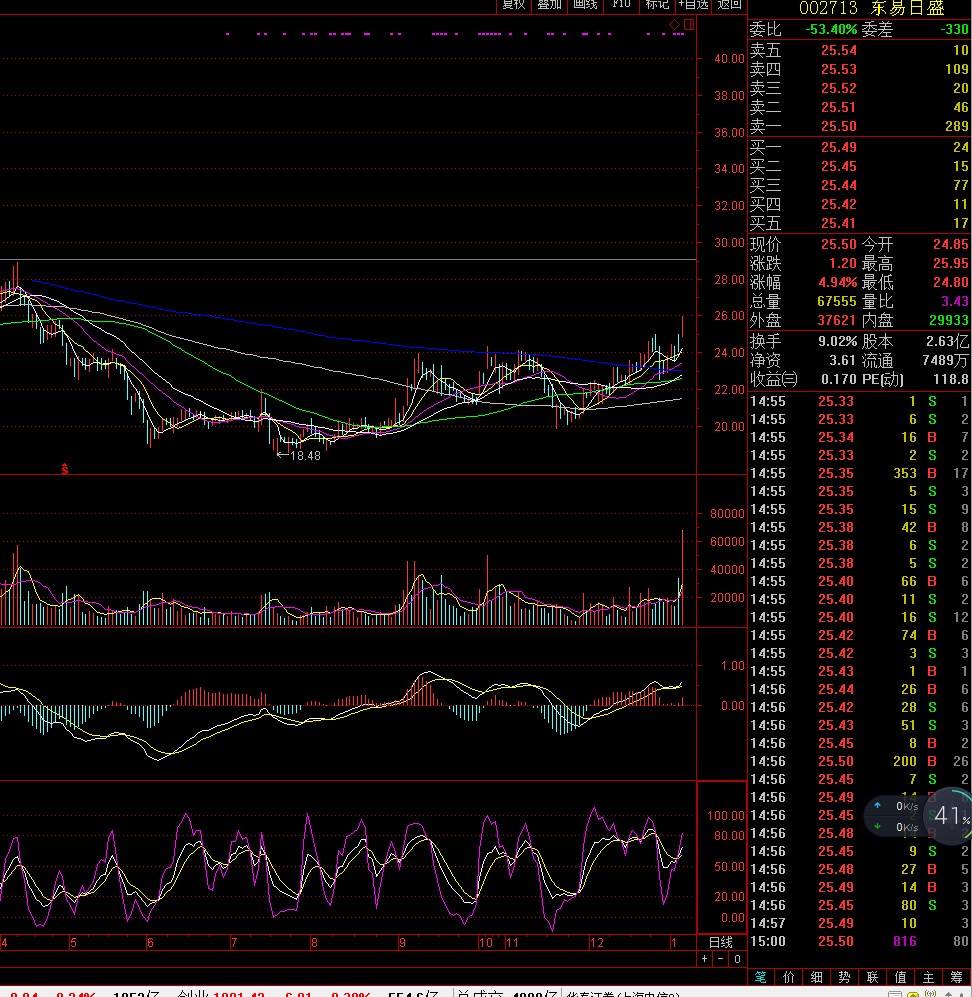Click the small diamond icon above chart
Viewport: 972px width, 997px height.
click(x=674, y=23)
